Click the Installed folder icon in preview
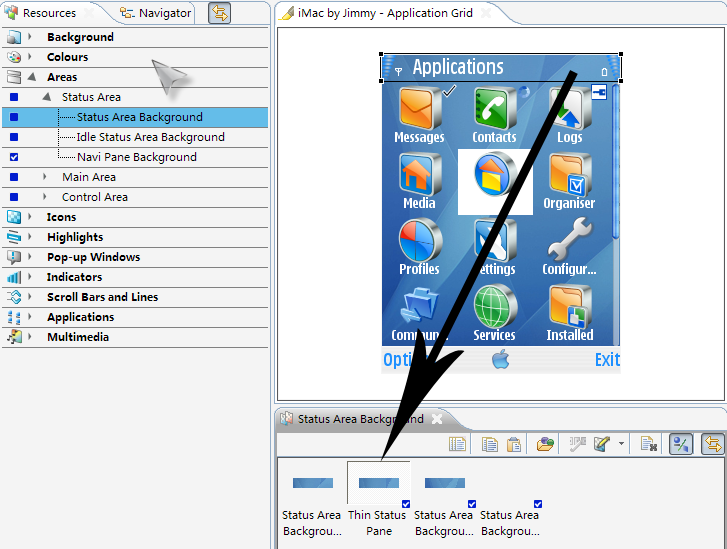Viewport: 727px width, 549px height. click(x=569, y=307)
